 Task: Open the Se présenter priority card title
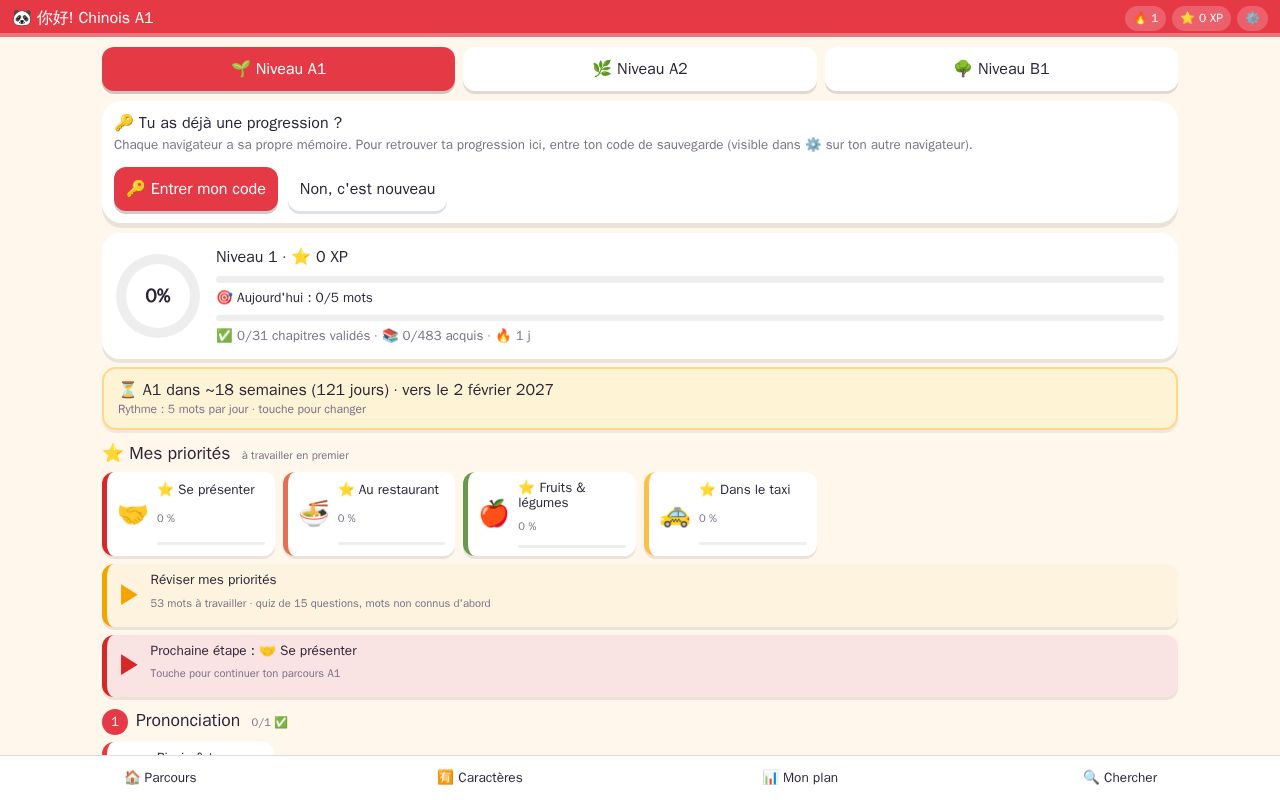(x=206, y=490)
